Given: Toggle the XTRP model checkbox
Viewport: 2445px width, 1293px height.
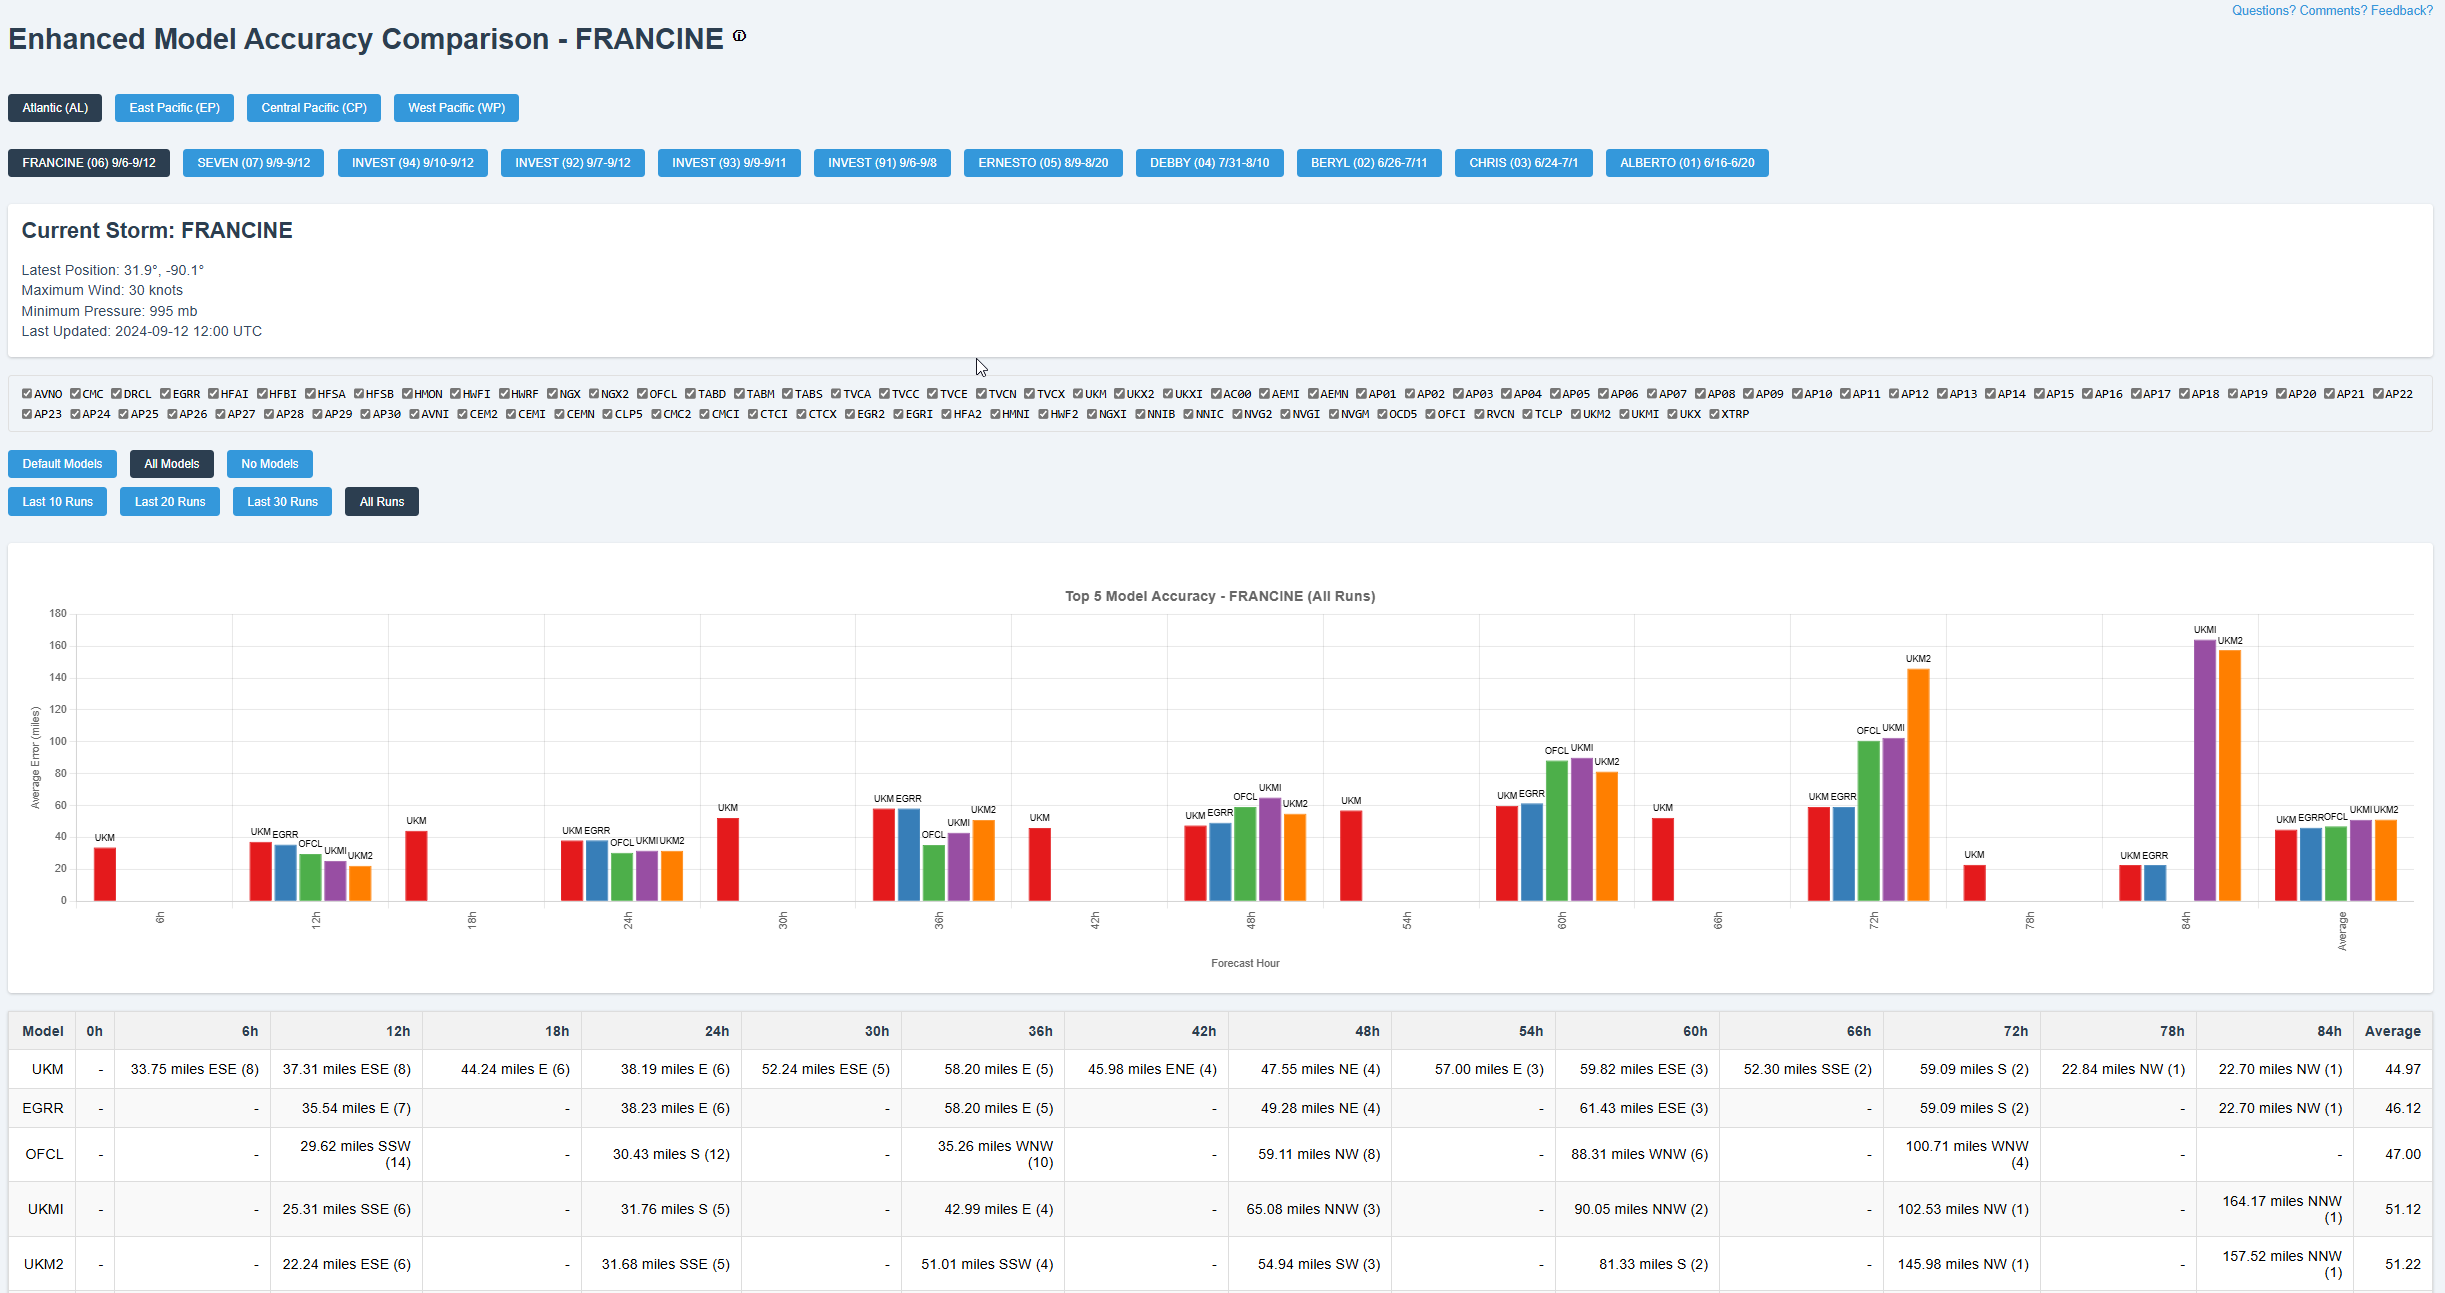Looking at the screenshot, I should click(x=1714, y=414).
